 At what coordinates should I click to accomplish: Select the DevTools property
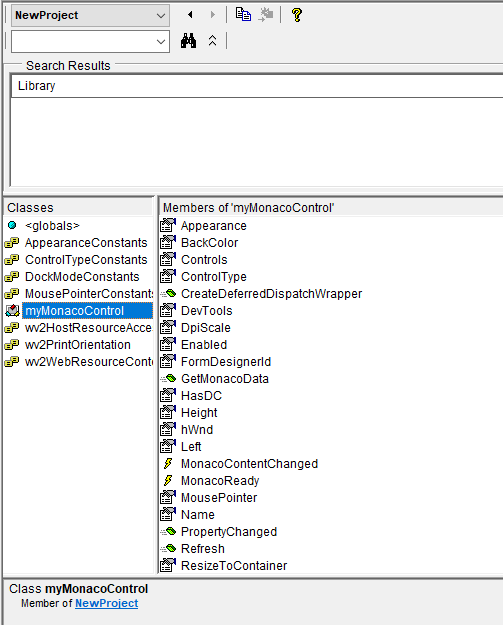206,311
